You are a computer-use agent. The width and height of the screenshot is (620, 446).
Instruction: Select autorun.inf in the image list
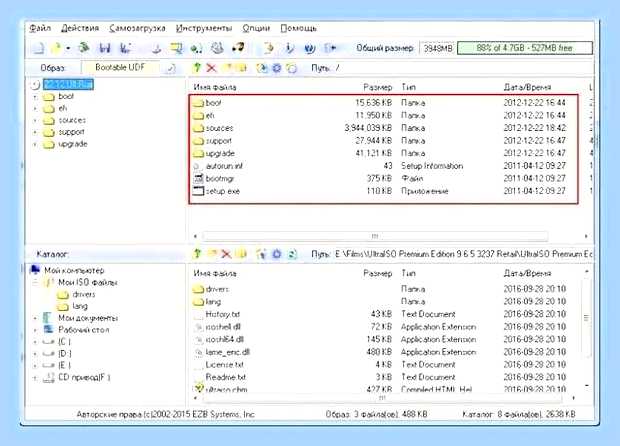point(224,166)
